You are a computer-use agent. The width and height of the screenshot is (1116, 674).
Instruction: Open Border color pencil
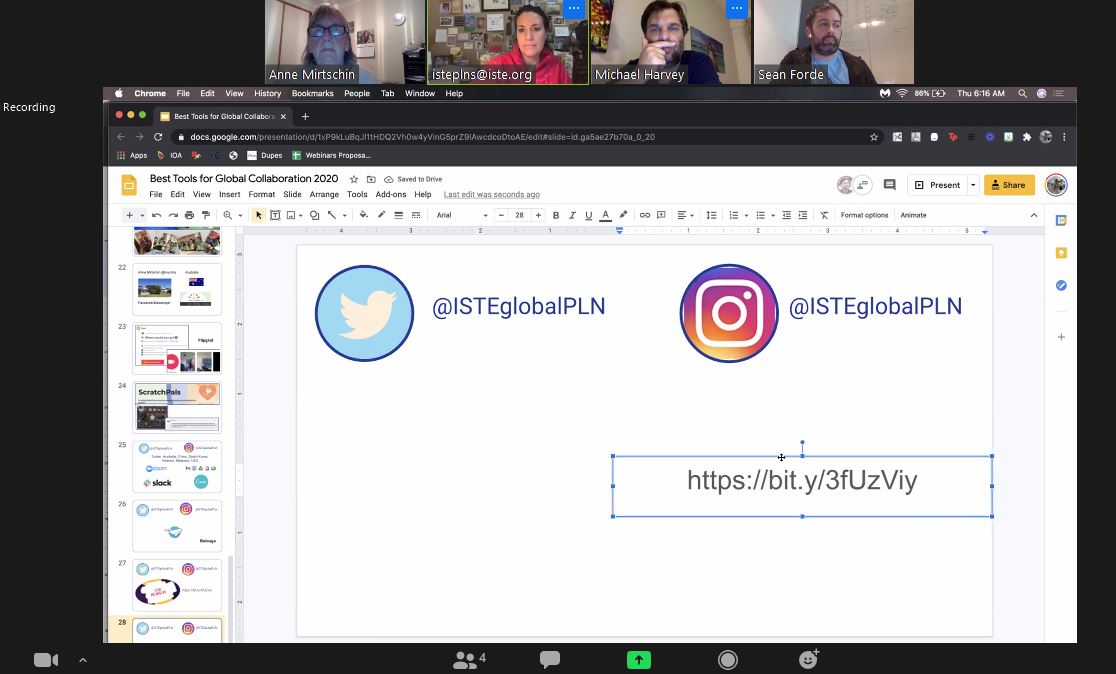click(381, 215)
